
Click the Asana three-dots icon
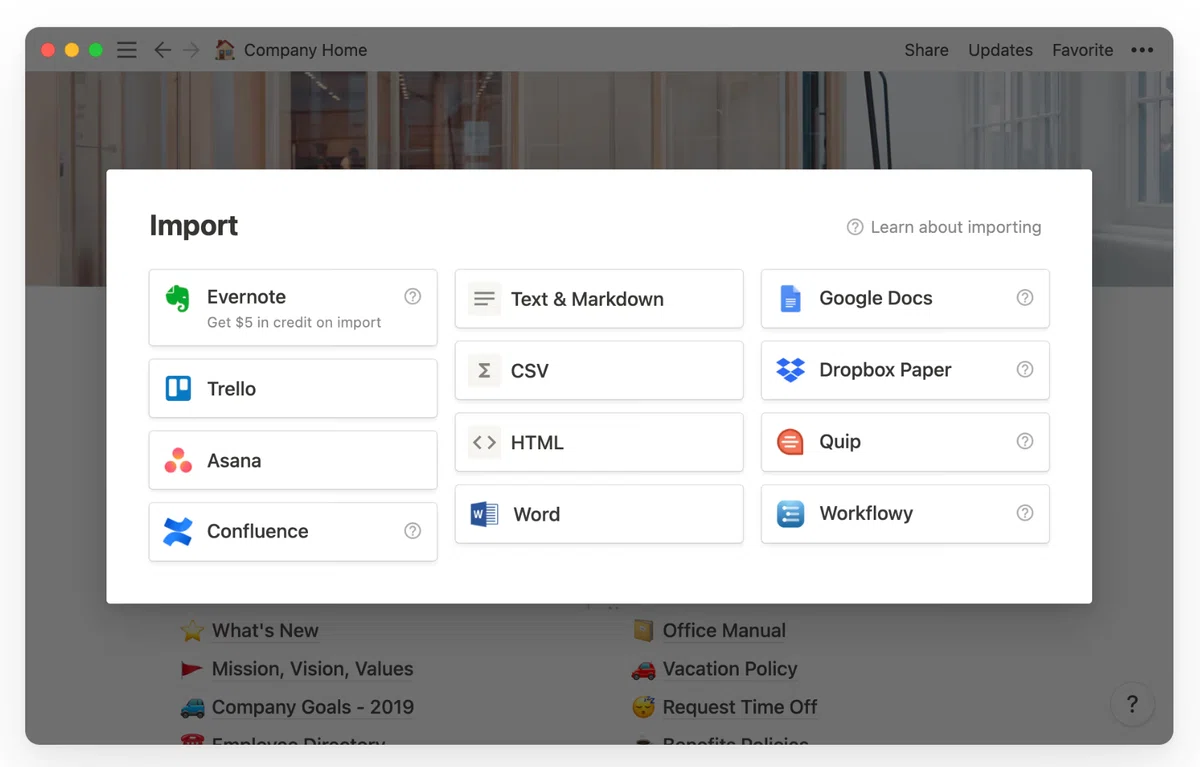click(178, 460)
